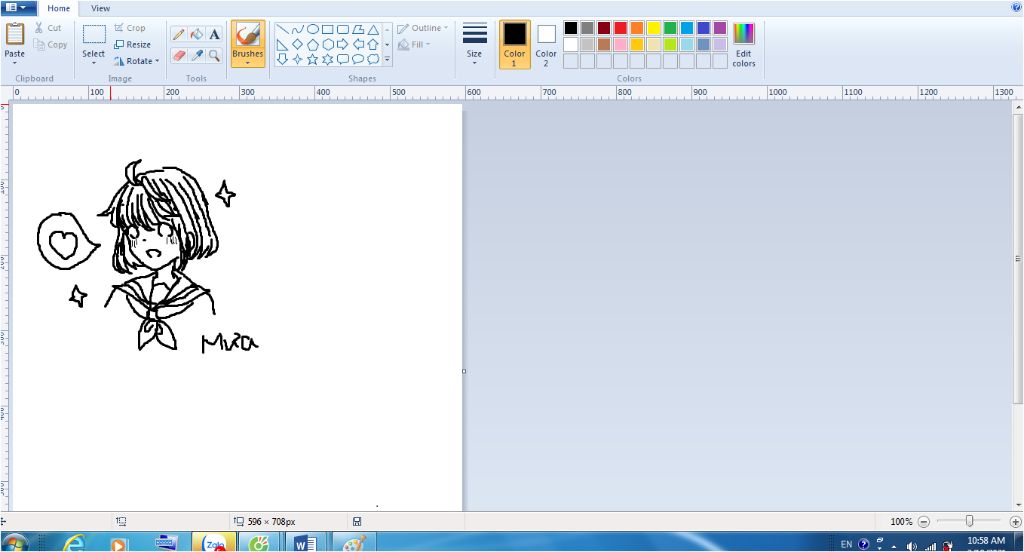Select the Magnifier tool

[214, 56]
